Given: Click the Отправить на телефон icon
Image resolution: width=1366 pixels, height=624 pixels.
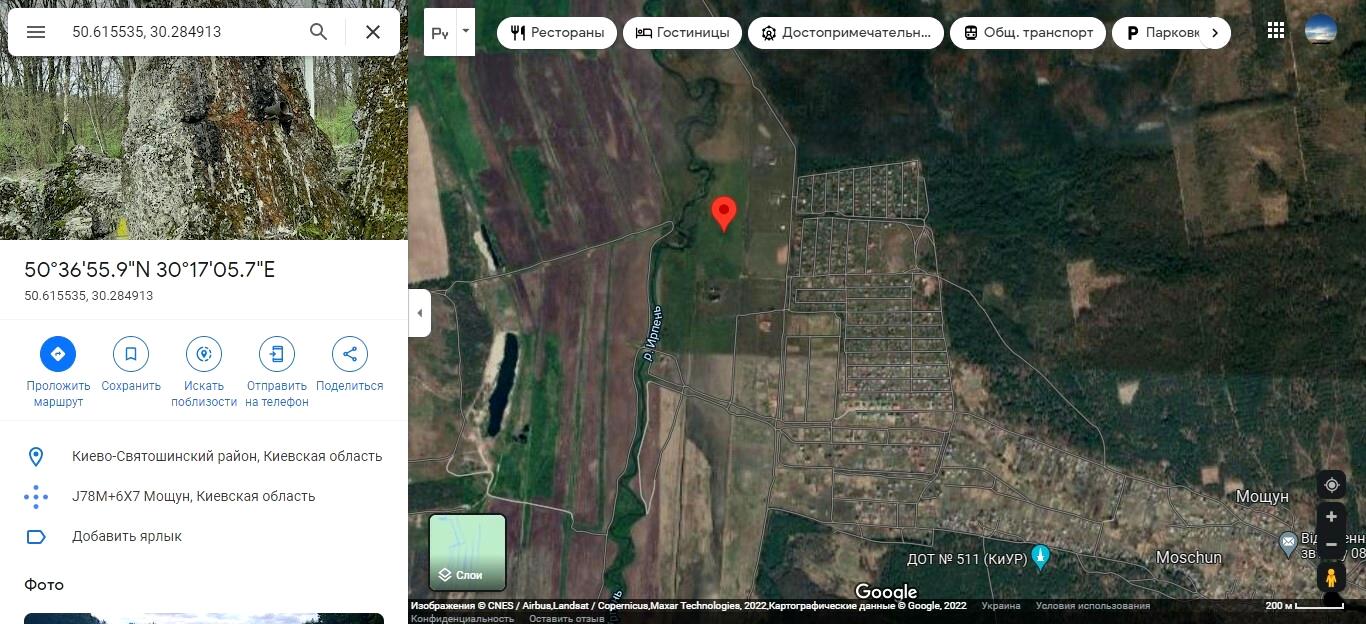Looking at the screenshot, I should (x=277, y=354).
